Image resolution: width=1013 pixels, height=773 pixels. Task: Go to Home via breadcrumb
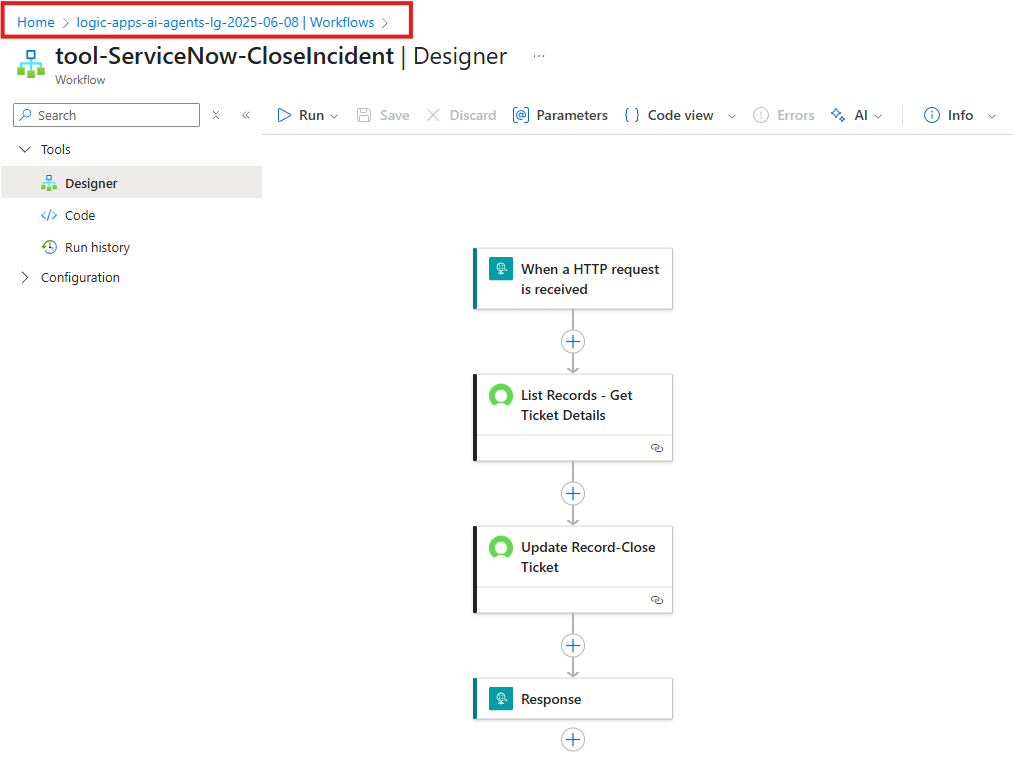[x=36, y=22]
